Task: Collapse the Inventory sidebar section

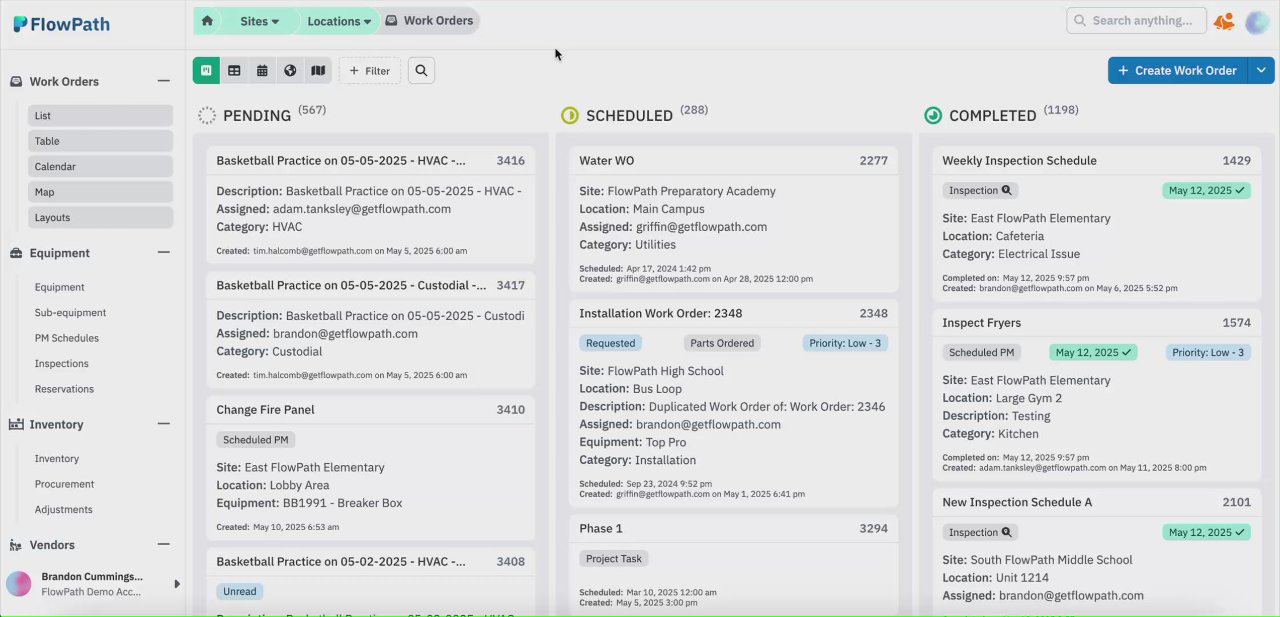Action: pos(164,424)
